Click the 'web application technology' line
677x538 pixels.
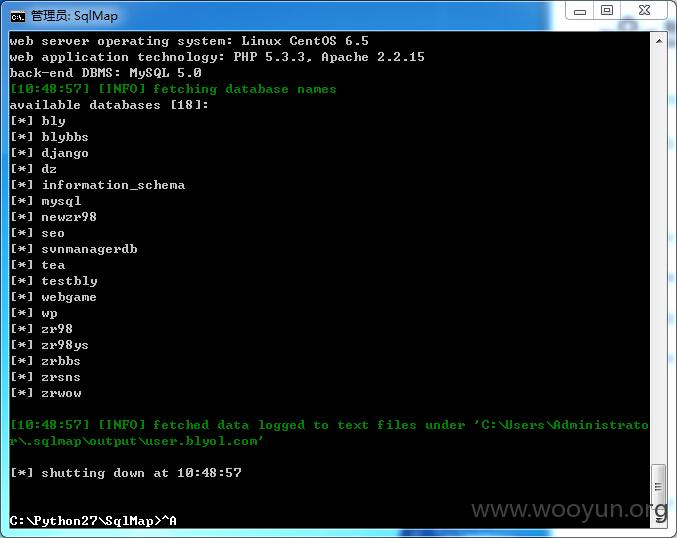[217, 57]
